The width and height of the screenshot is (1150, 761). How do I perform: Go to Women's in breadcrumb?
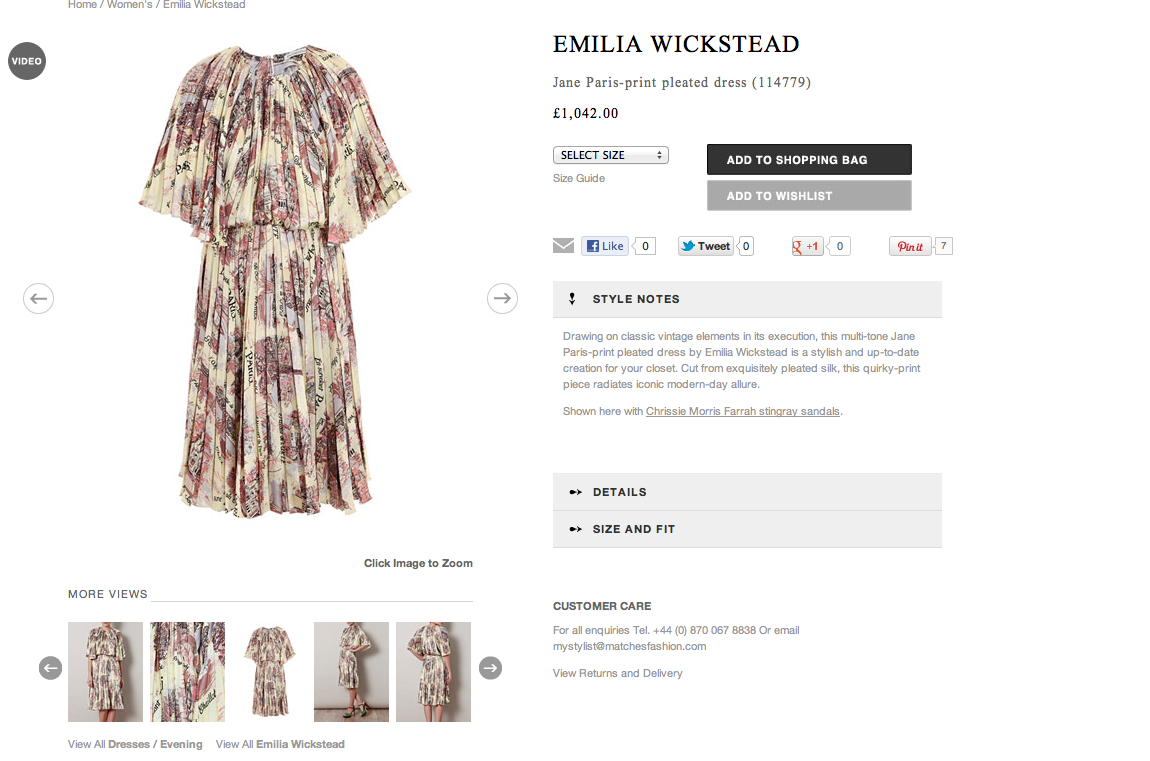(130, 5)
